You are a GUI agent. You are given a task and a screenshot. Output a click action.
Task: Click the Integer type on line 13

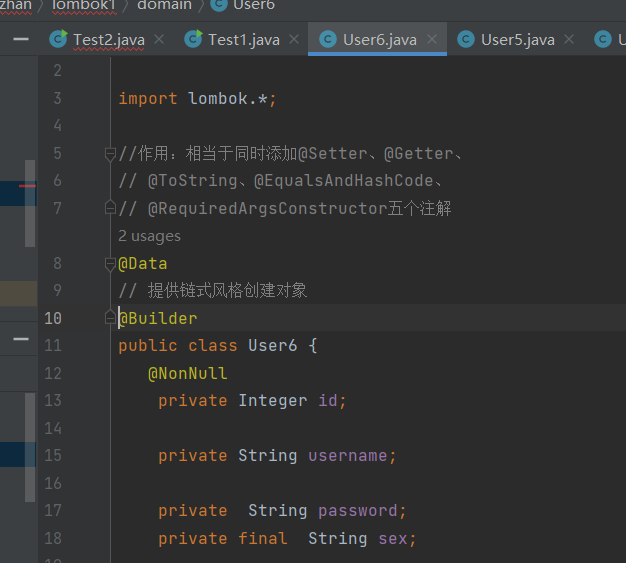click(273, 401)
